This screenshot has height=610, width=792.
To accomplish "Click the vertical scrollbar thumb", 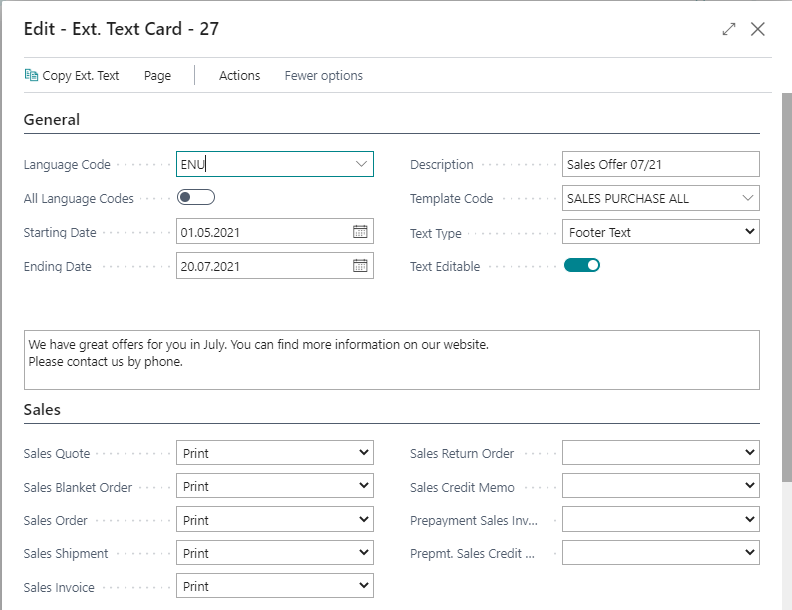I will [786, 287].
